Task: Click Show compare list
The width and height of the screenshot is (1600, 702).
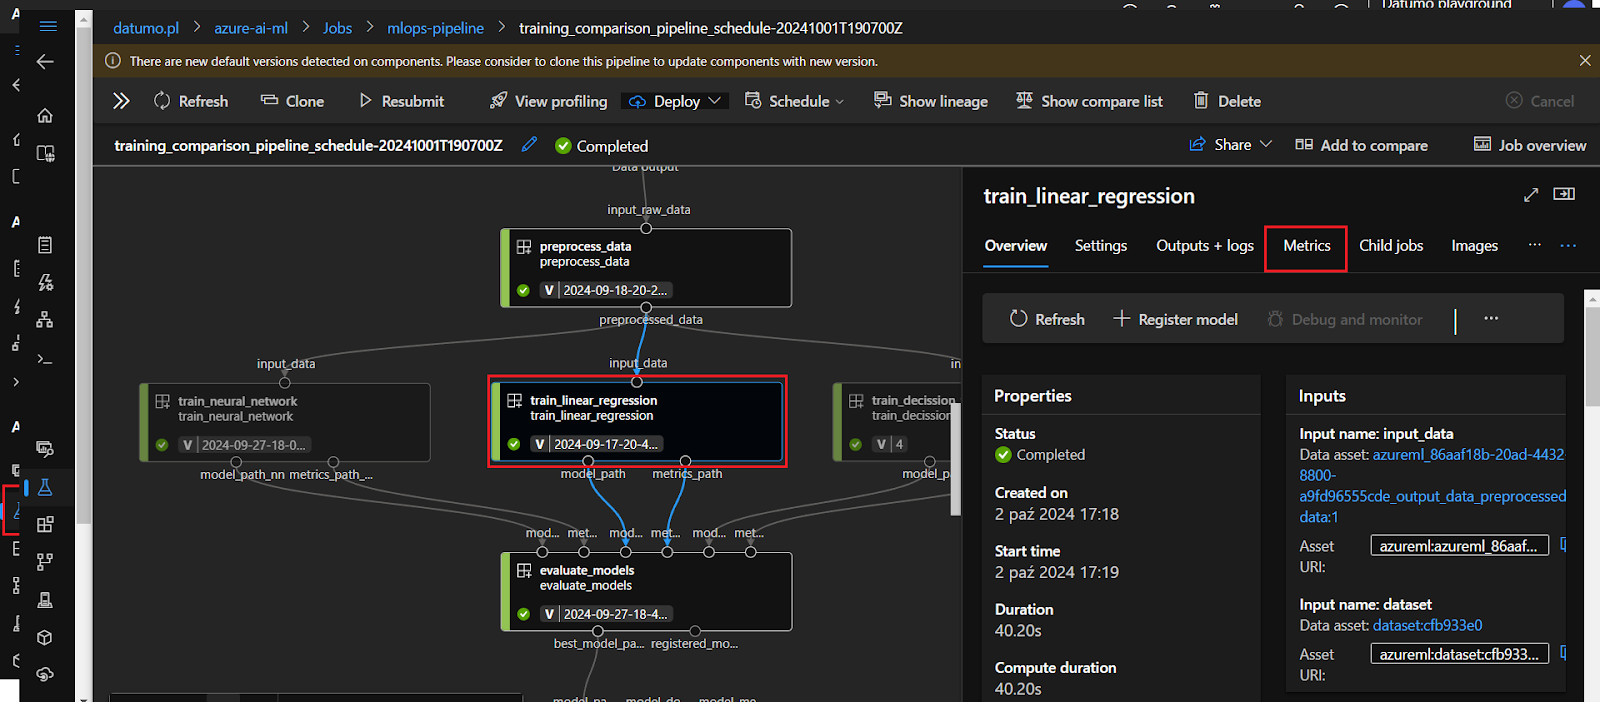Action: pyautogui.click(x=1089, y=101)
